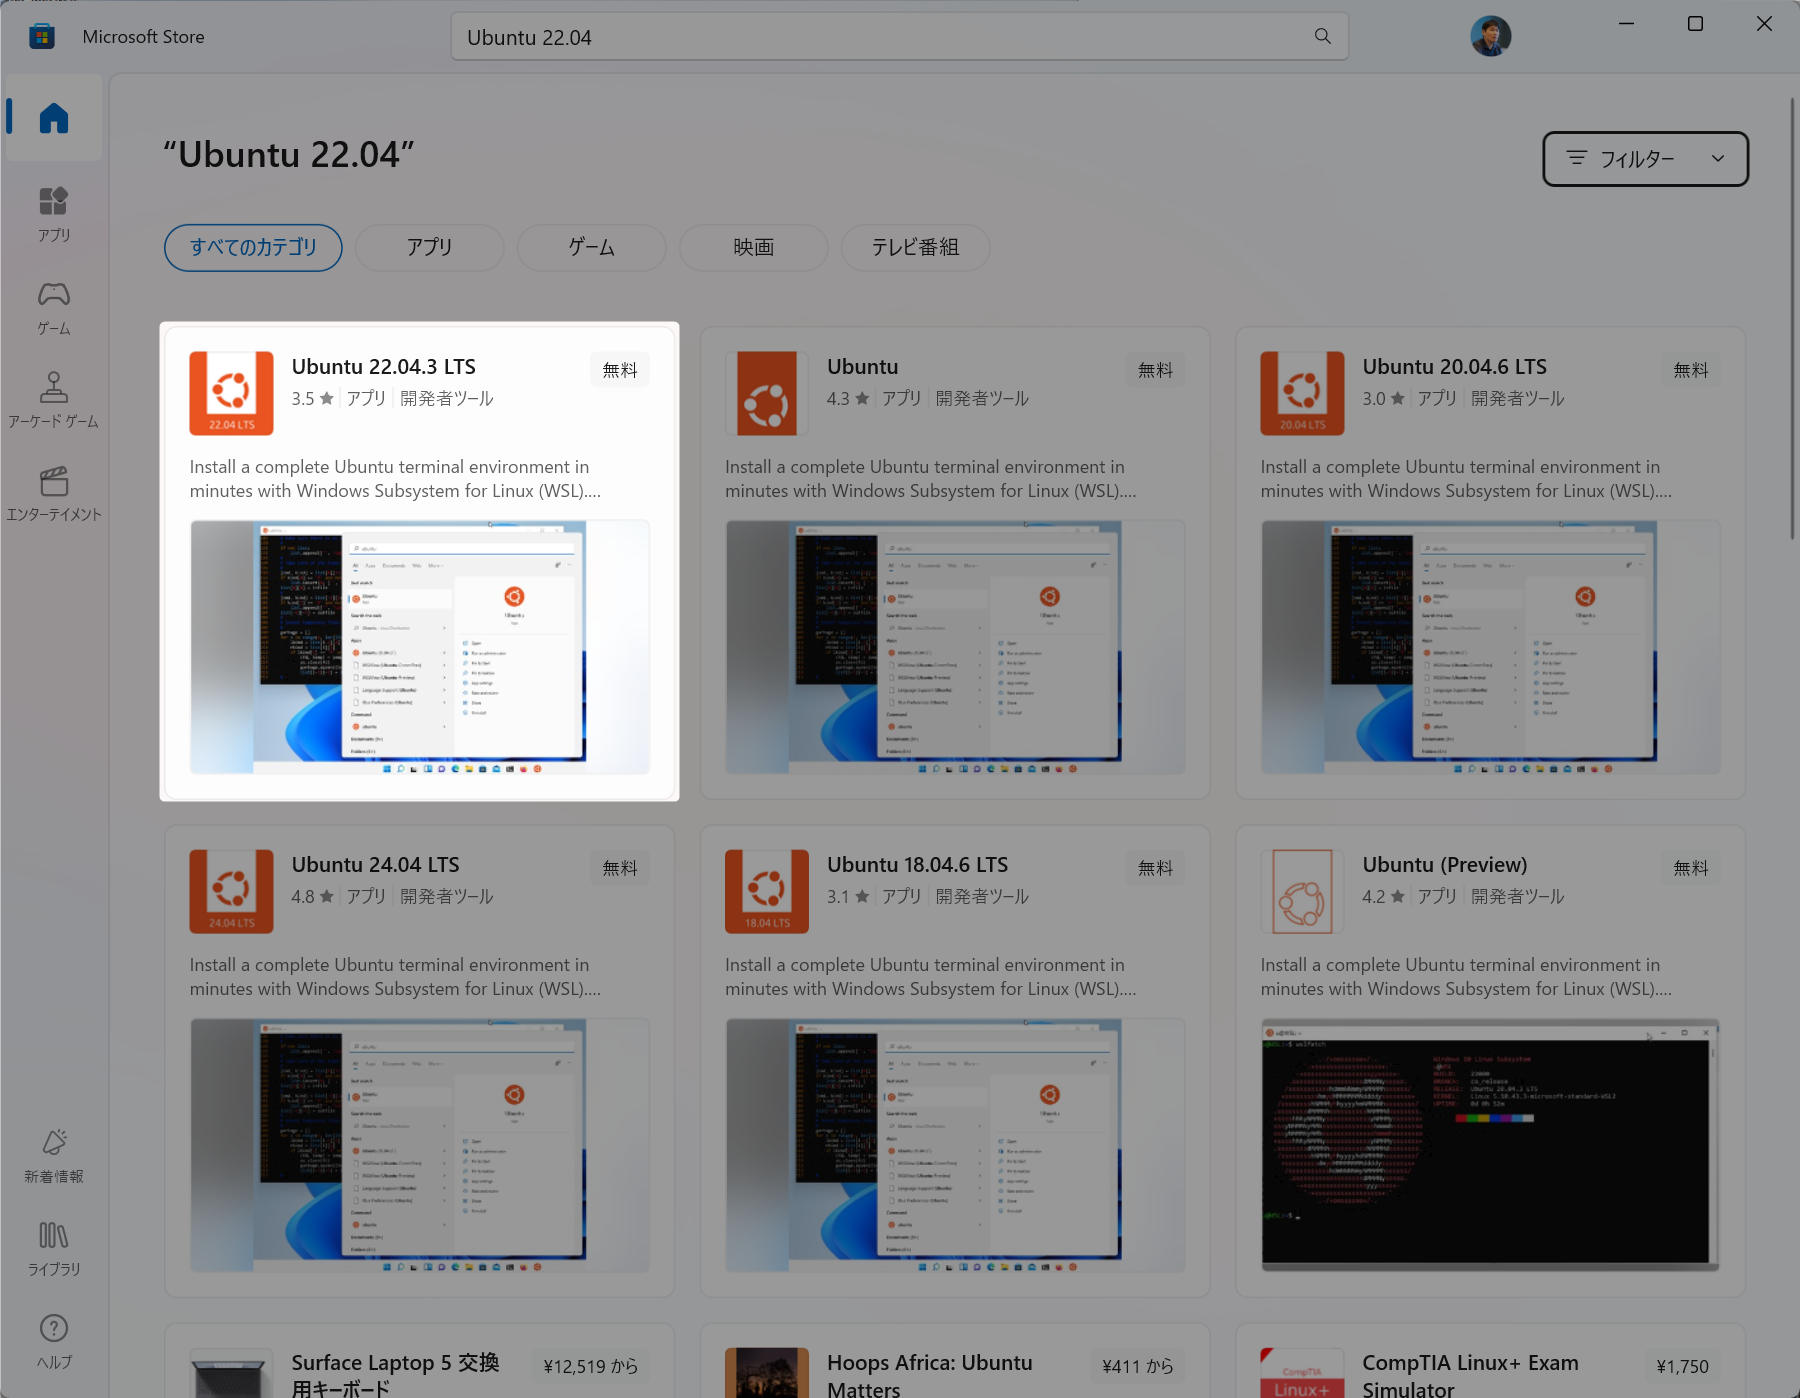Image resolution: width=1800 pixels, height=1398 pixels.
Task: Click the Hoops Africa movie poster icon
Action: point(767,1372)
